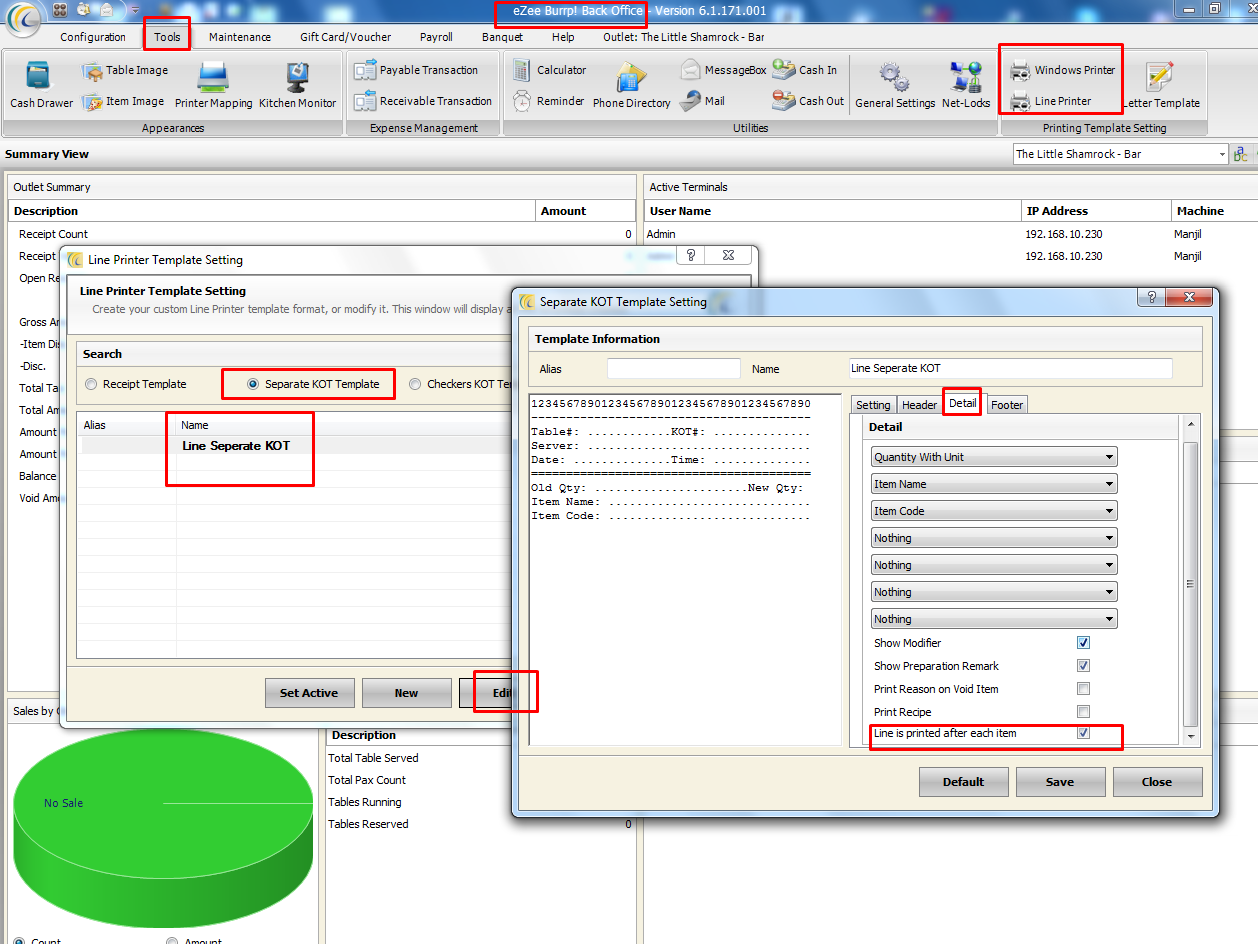Image resolution: width=1258 pixels, height=944 pixels.
Task: Open Item Image settings
Action: coord(122,101)
